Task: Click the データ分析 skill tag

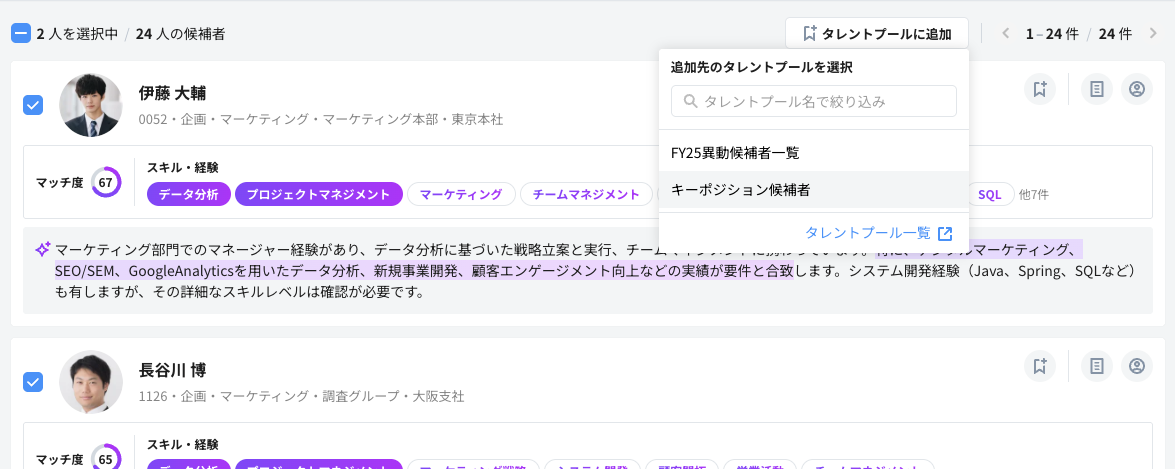Action: point(188,194)
